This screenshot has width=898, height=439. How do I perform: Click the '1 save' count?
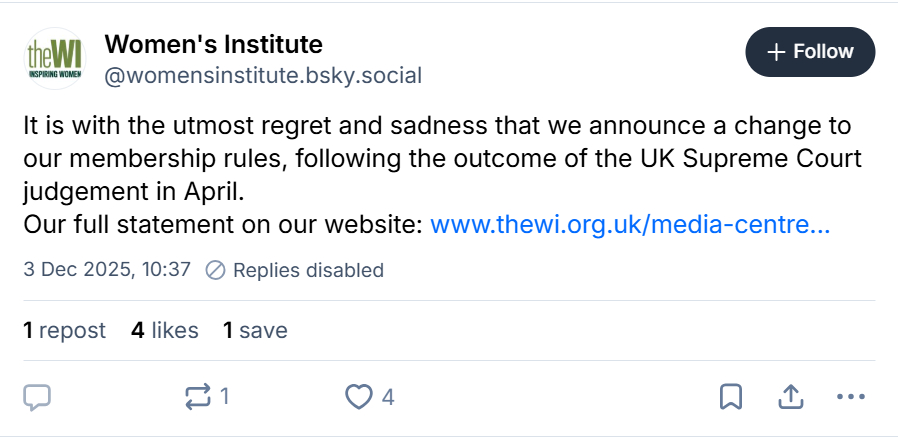tap(255, 330)
